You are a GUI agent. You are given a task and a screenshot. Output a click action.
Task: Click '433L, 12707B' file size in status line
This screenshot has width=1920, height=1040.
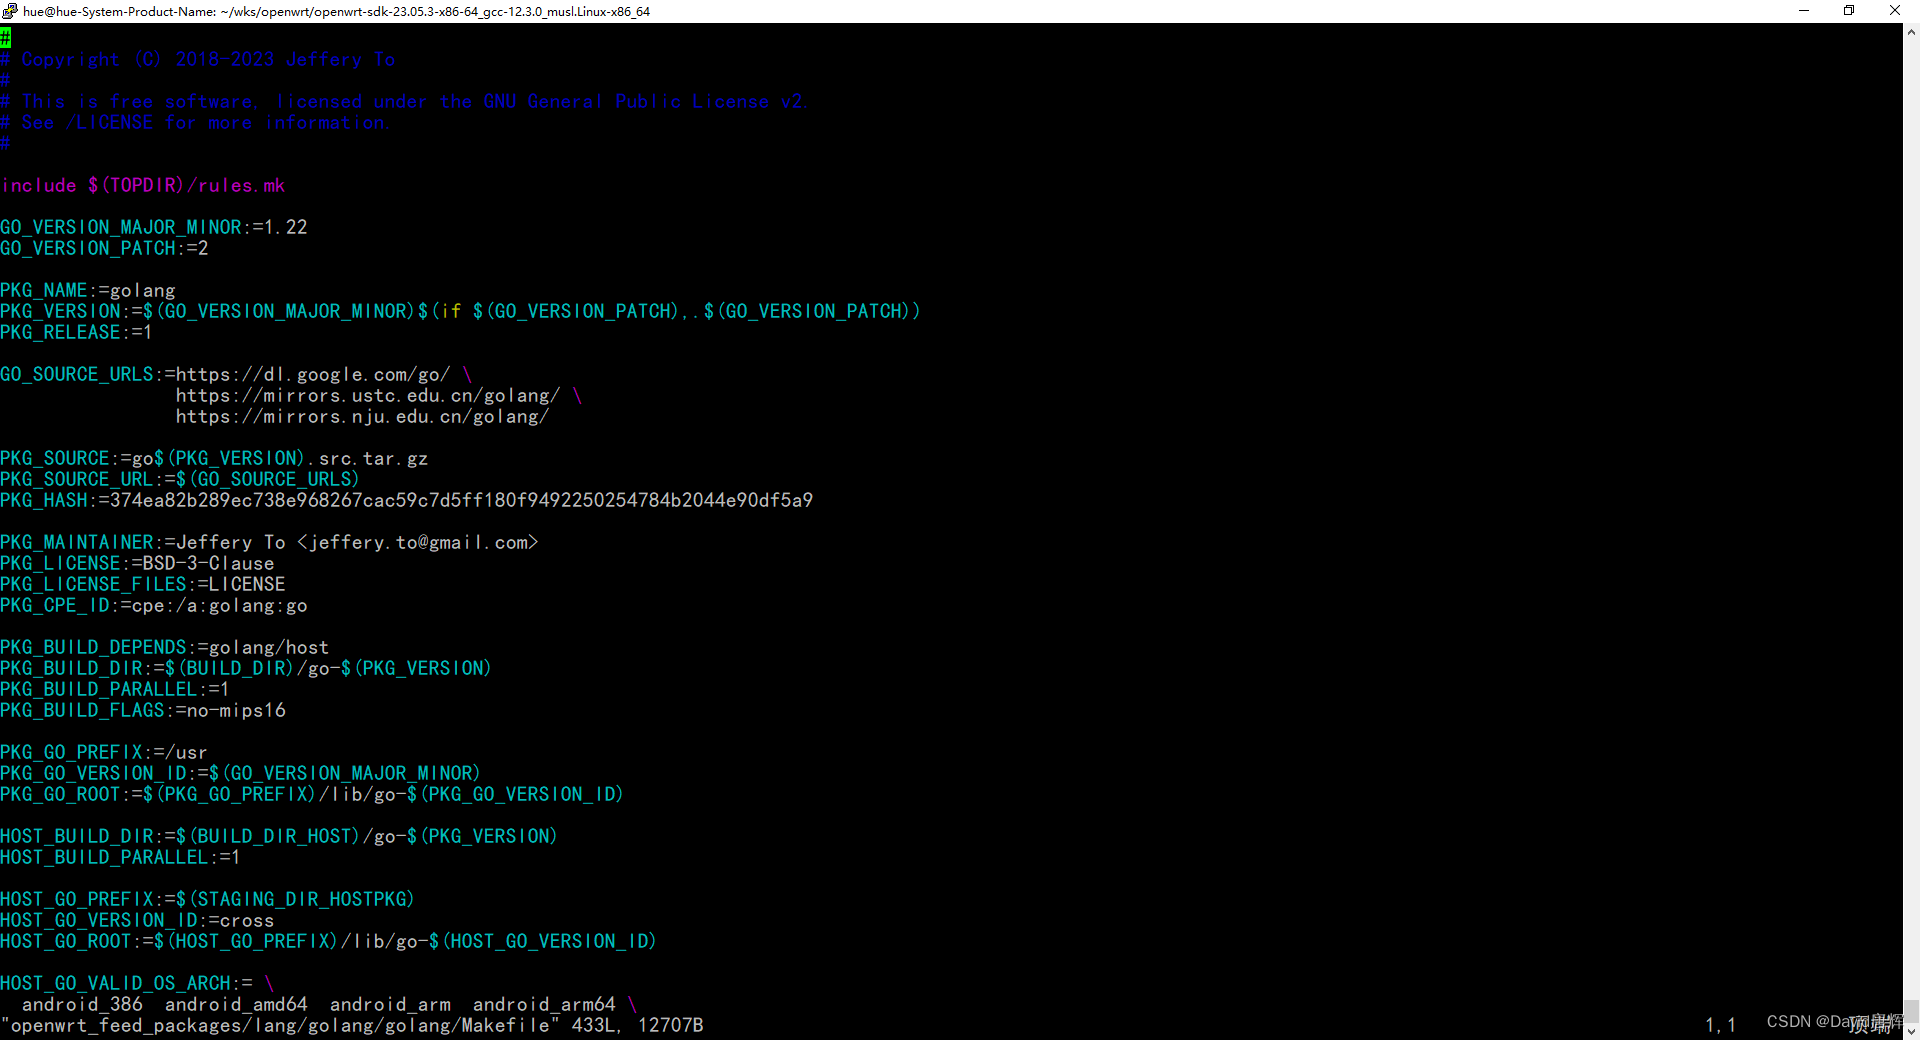tap(638, 1026)
